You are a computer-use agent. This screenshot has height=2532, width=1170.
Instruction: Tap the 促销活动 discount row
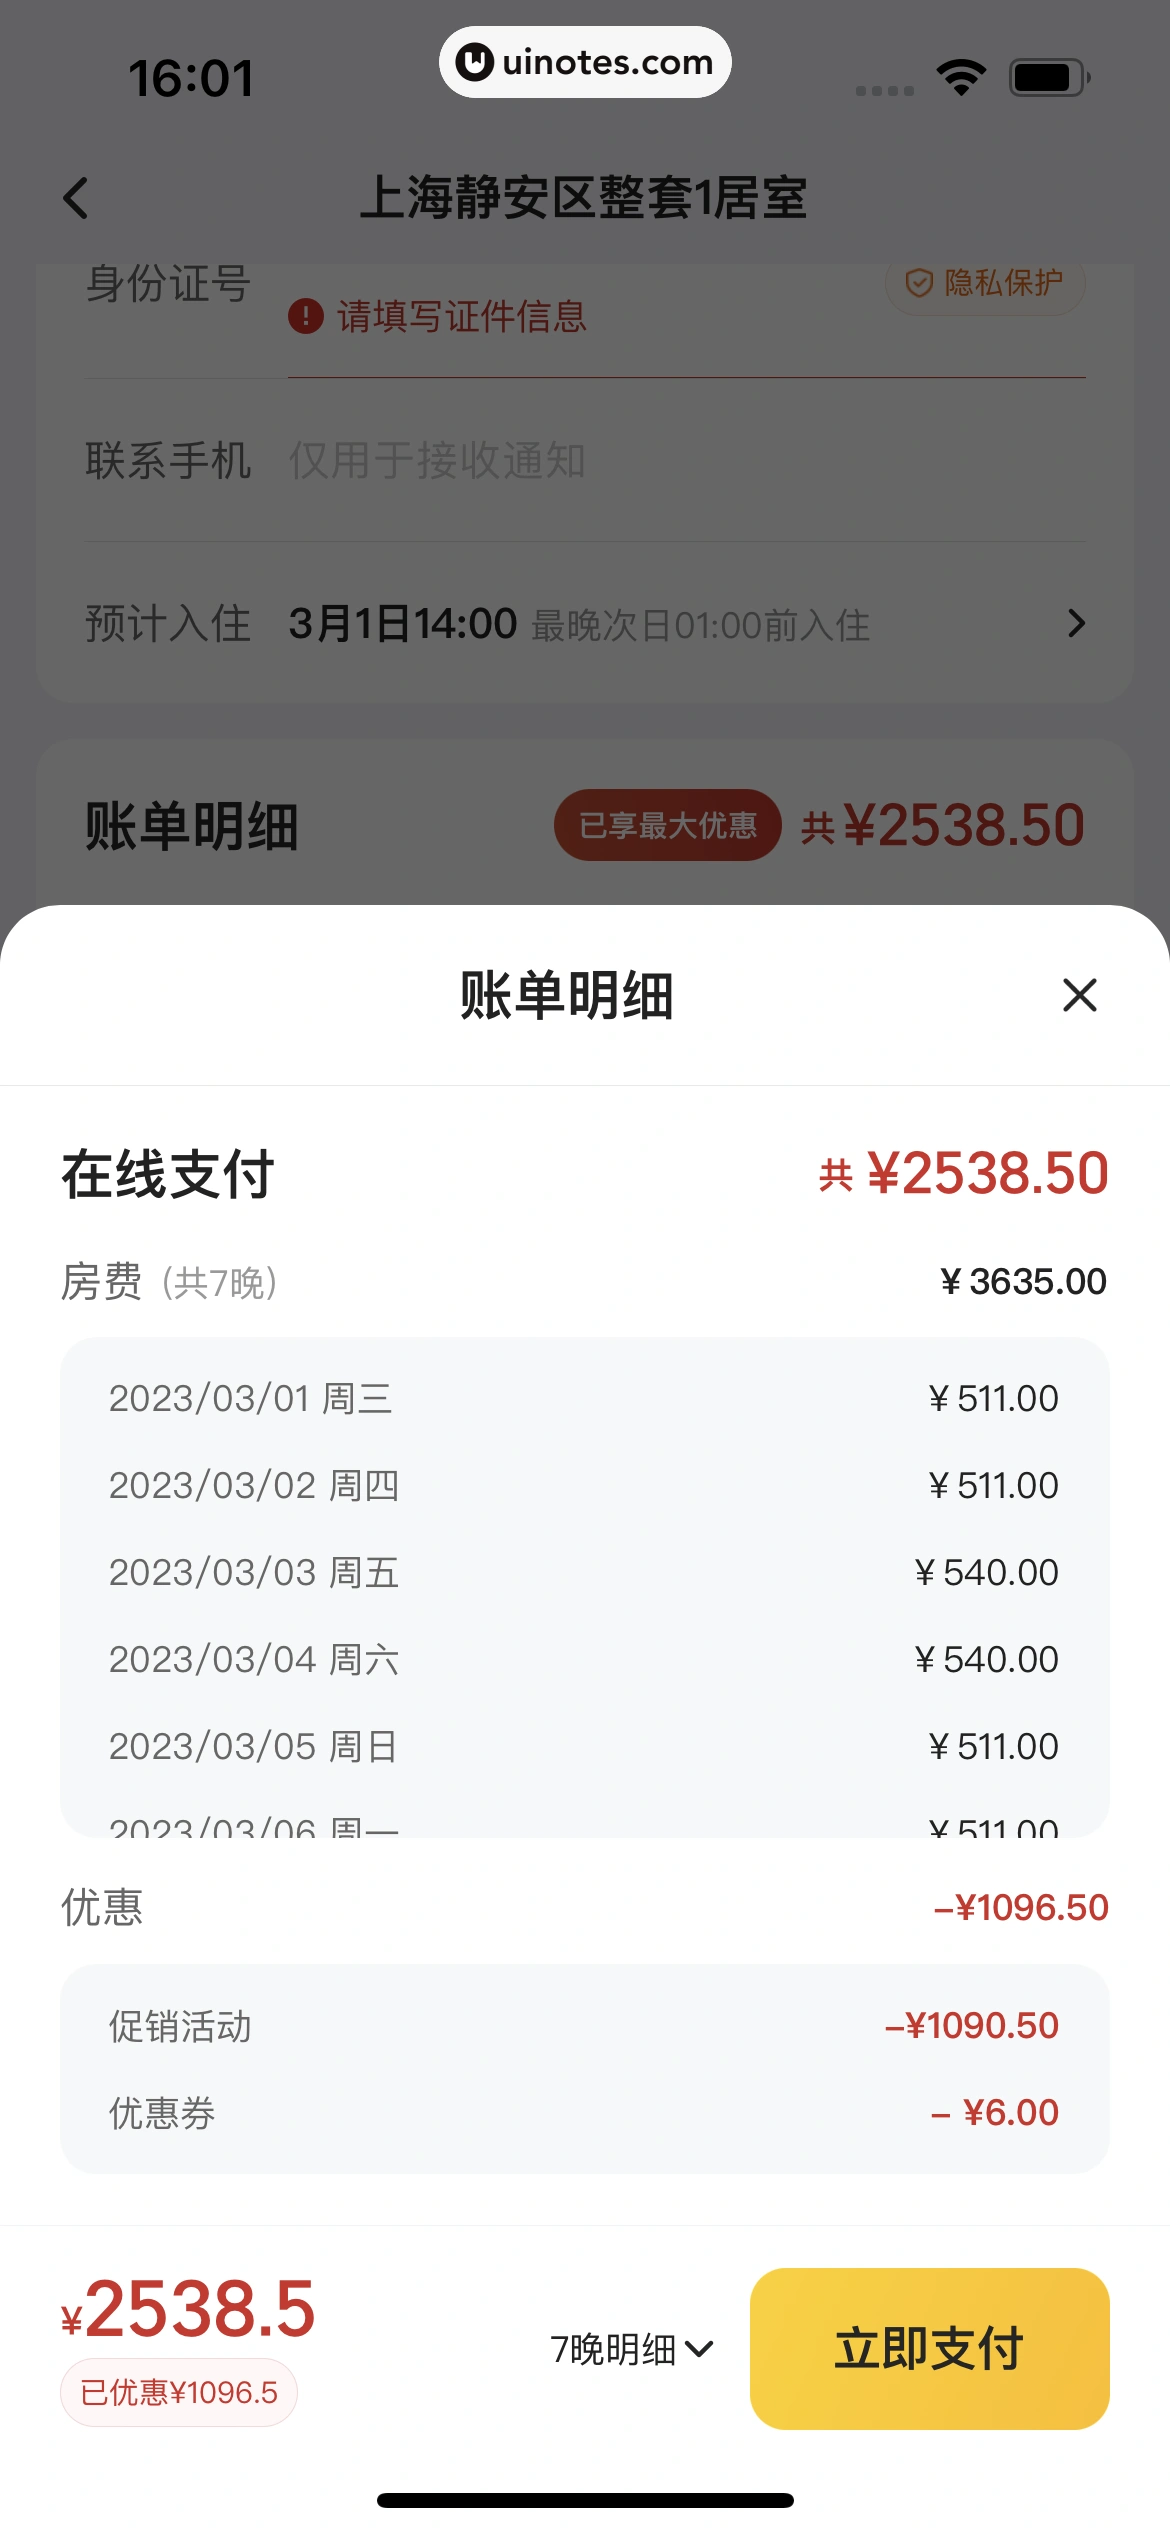584,2026
